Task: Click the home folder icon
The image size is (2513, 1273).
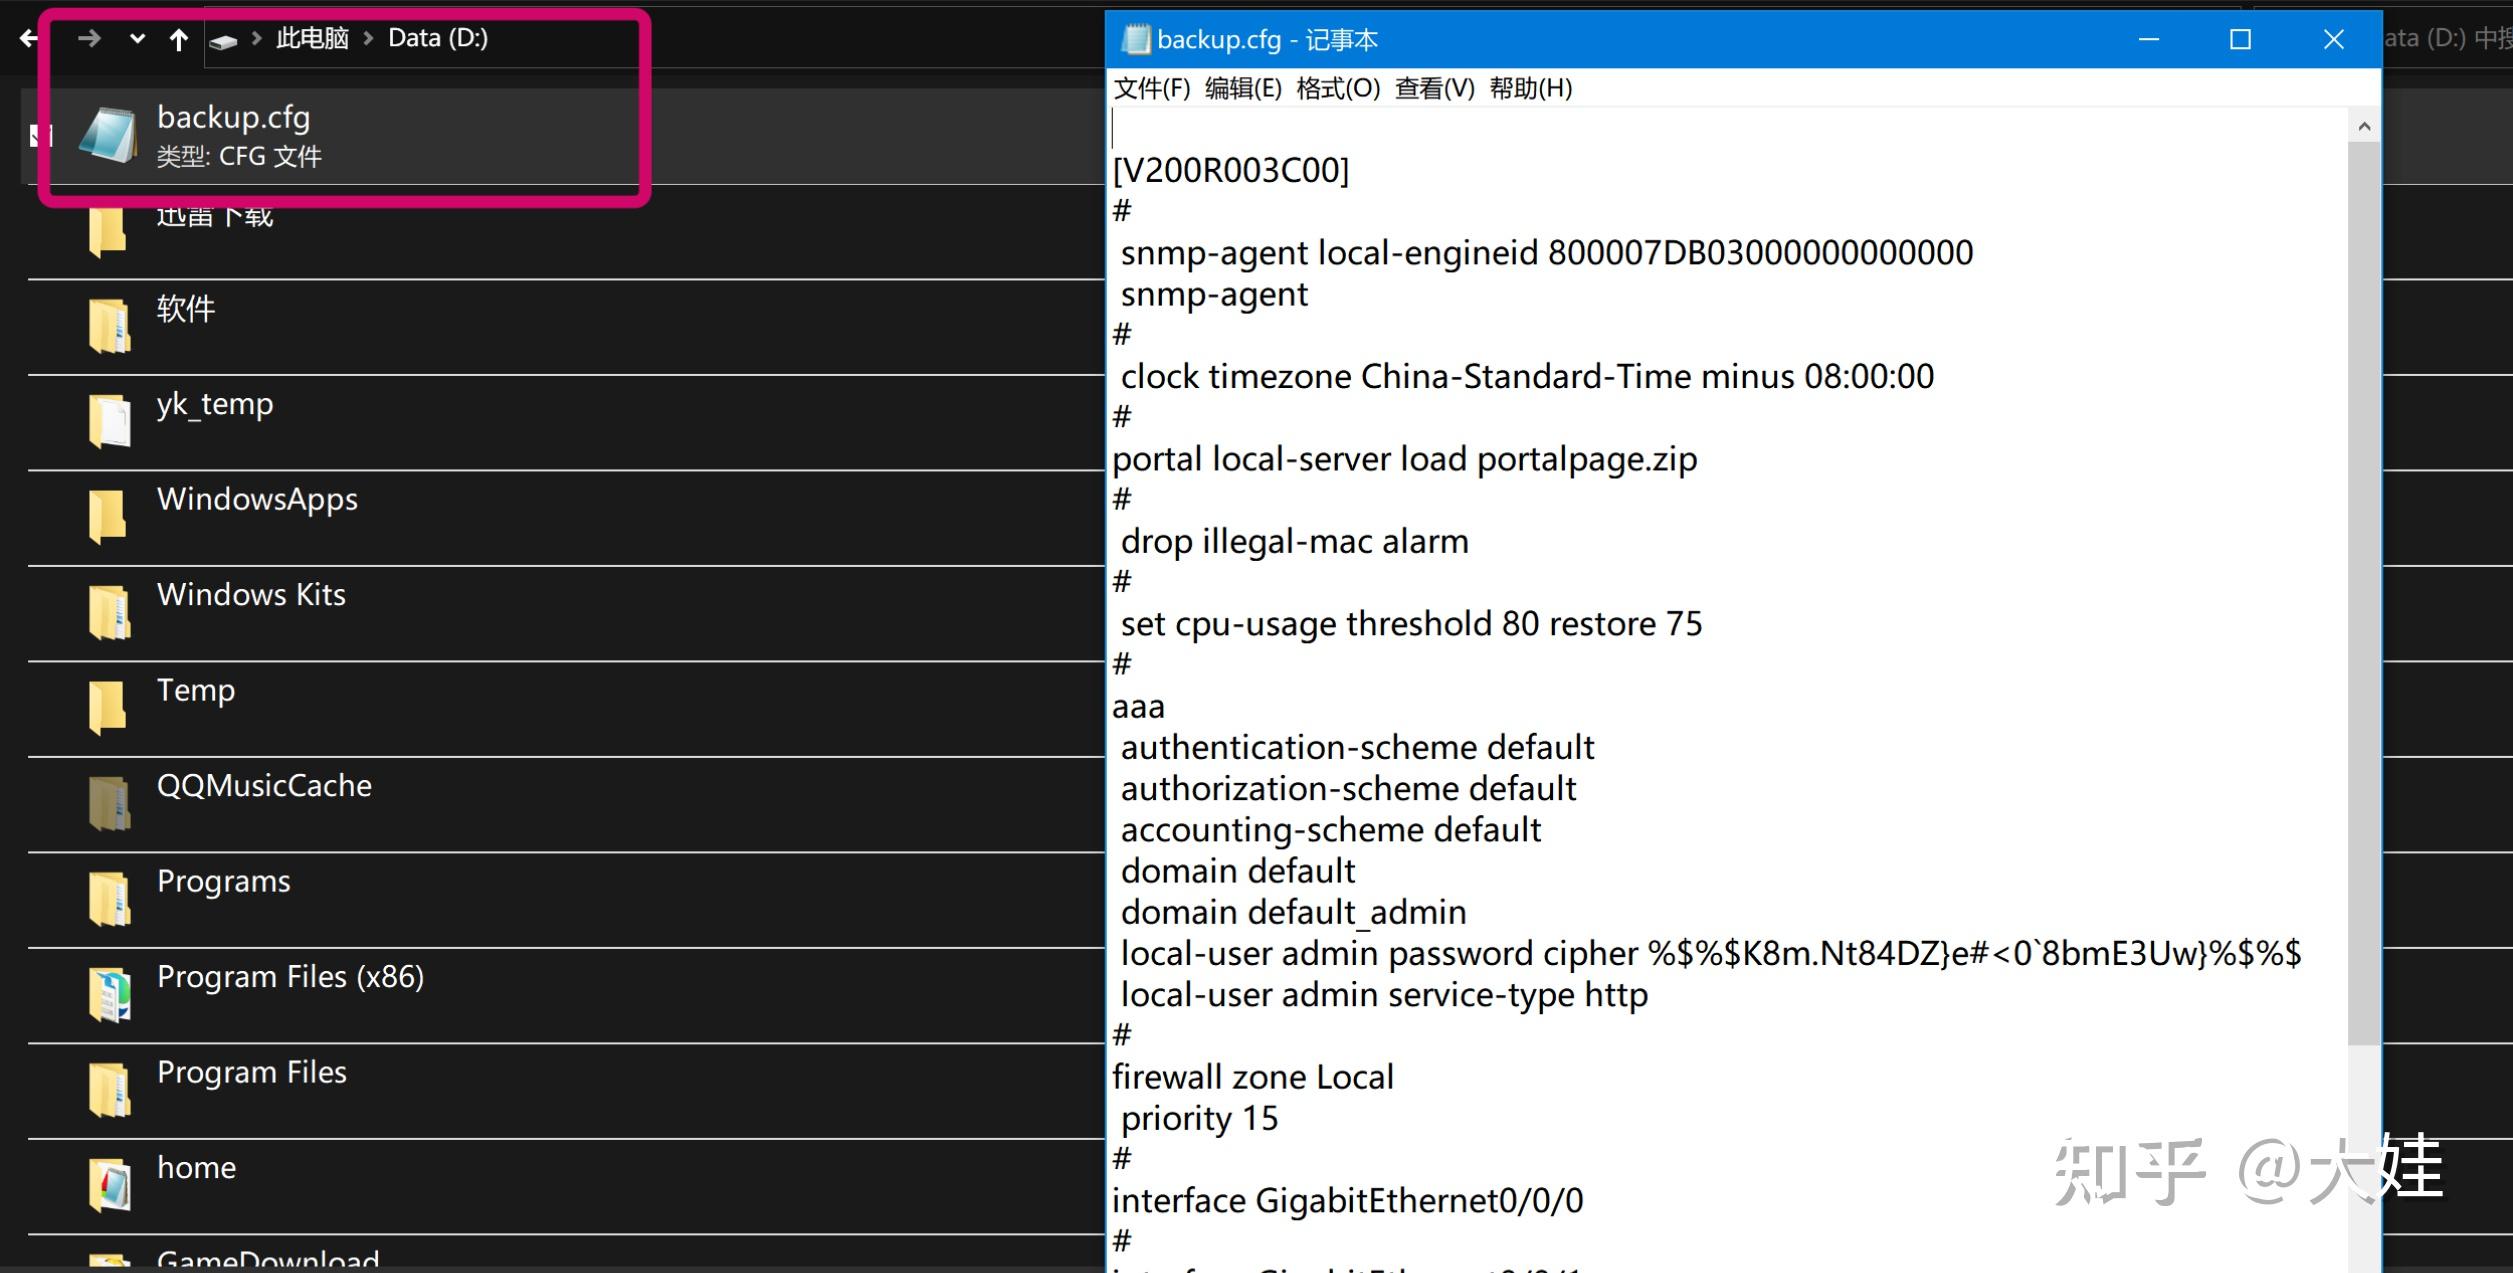Action: (109, 1185)
